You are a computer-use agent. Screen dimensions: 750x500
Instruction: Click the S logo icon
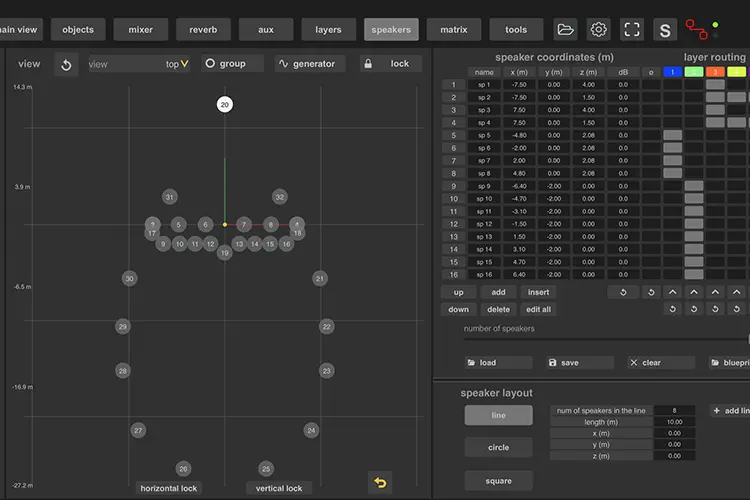click(665, 30)
